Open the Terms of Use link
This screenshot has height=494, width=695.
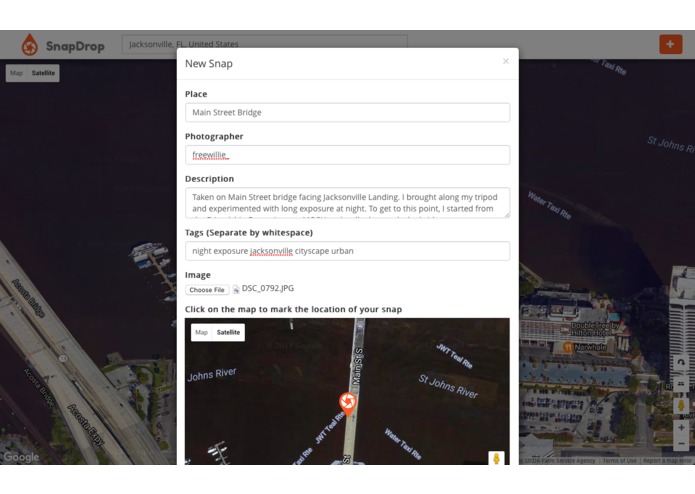click(619, 461)
